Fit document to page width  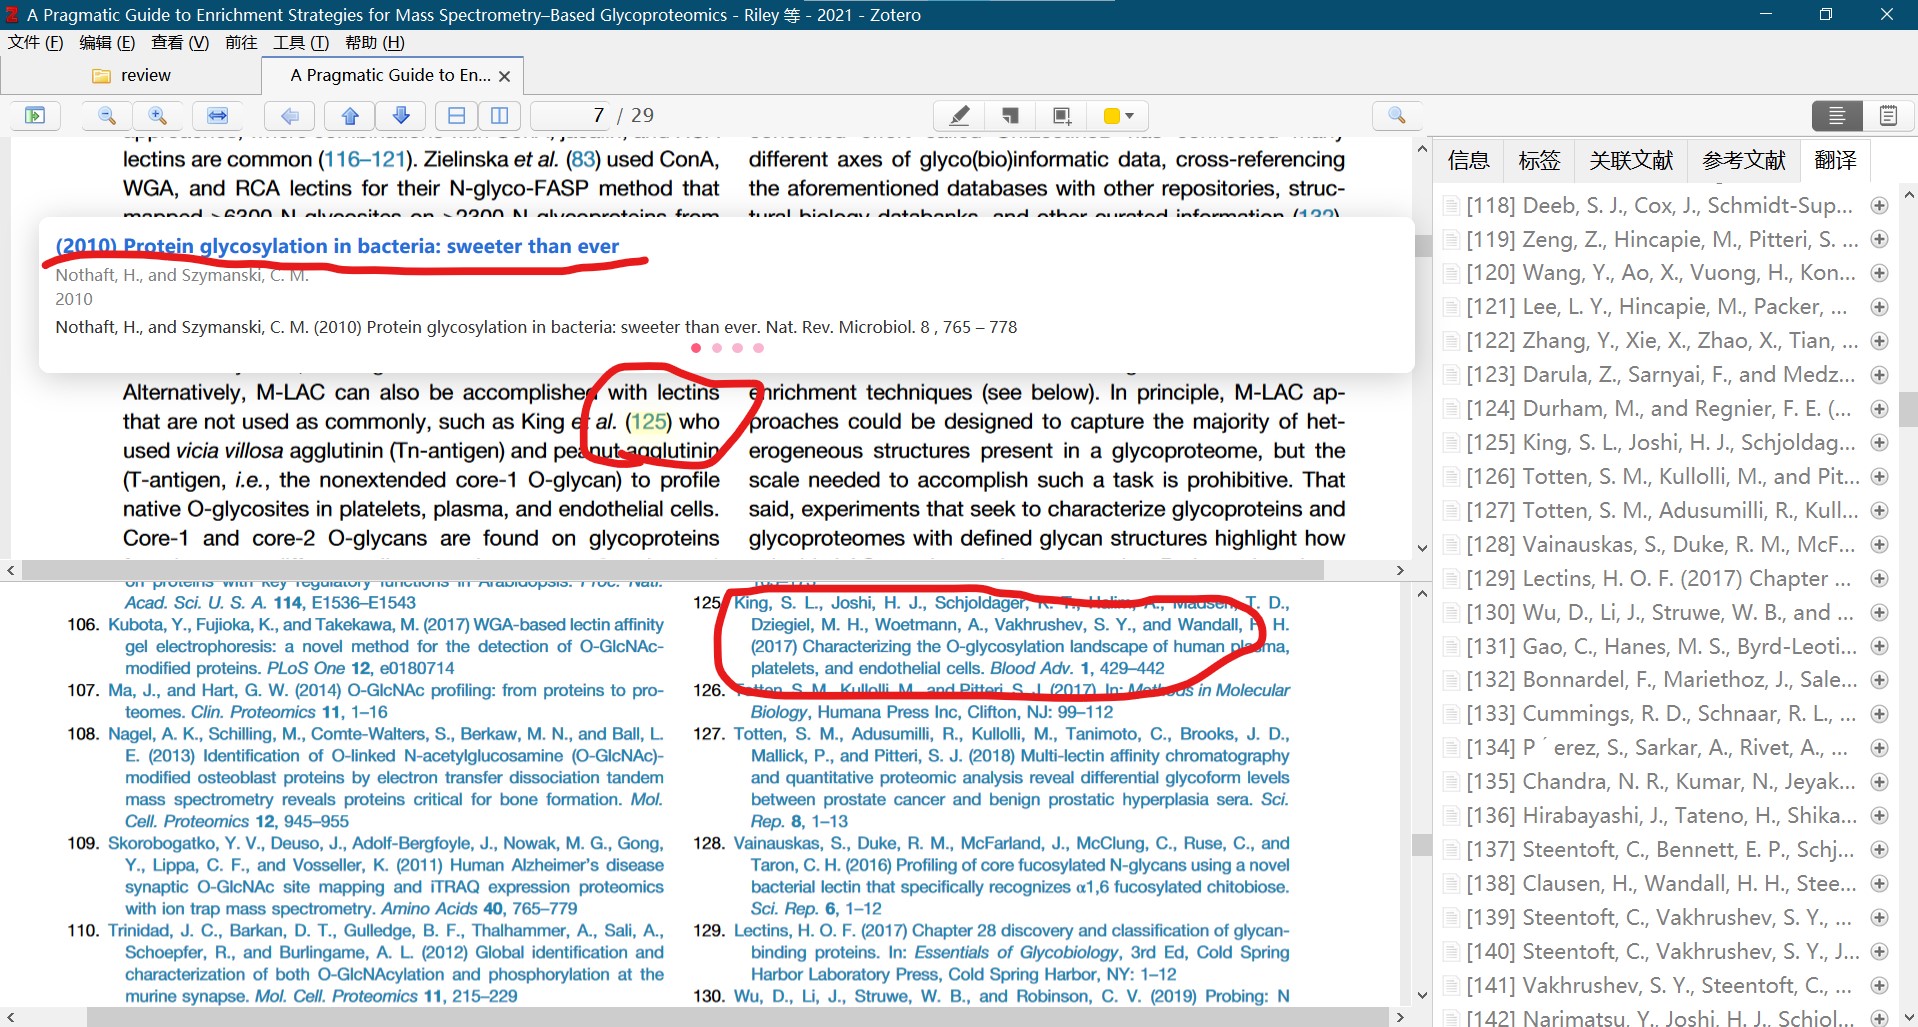[217, 115]
